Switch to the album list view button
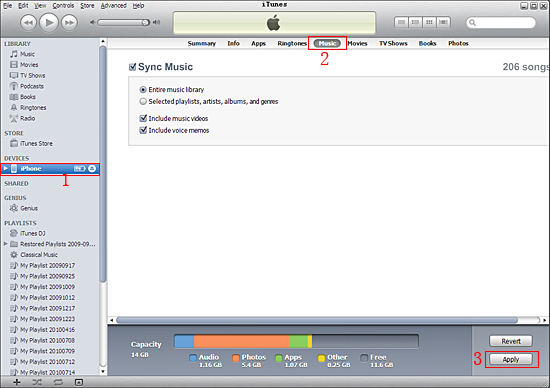The image size is (550, 388). coord(415,22)
